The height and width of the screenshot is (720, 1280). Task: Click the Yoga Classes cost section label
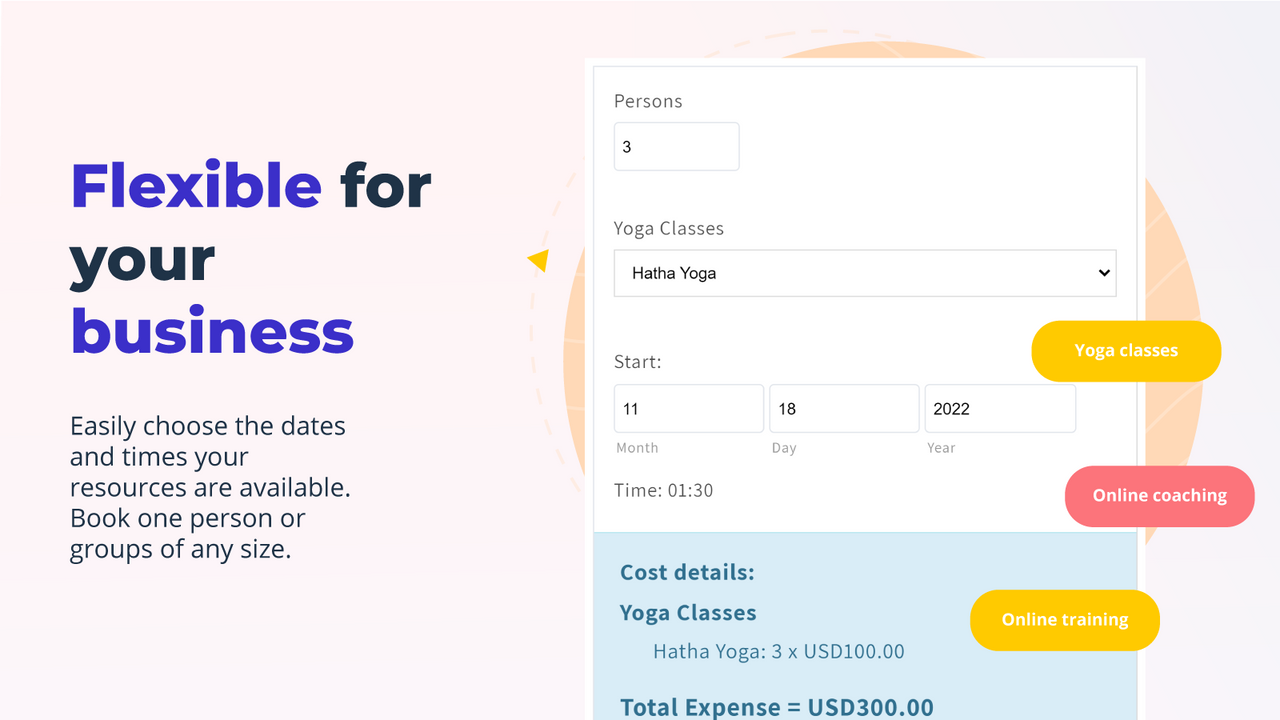[688, 612]
